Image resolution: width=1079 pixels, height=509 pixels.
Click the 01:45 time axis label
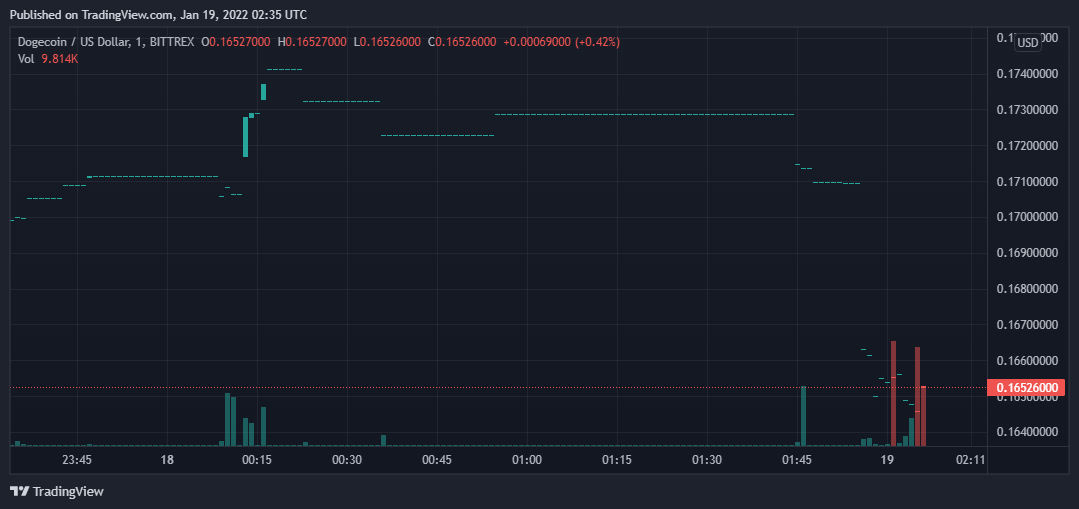[x=797, y=460]
